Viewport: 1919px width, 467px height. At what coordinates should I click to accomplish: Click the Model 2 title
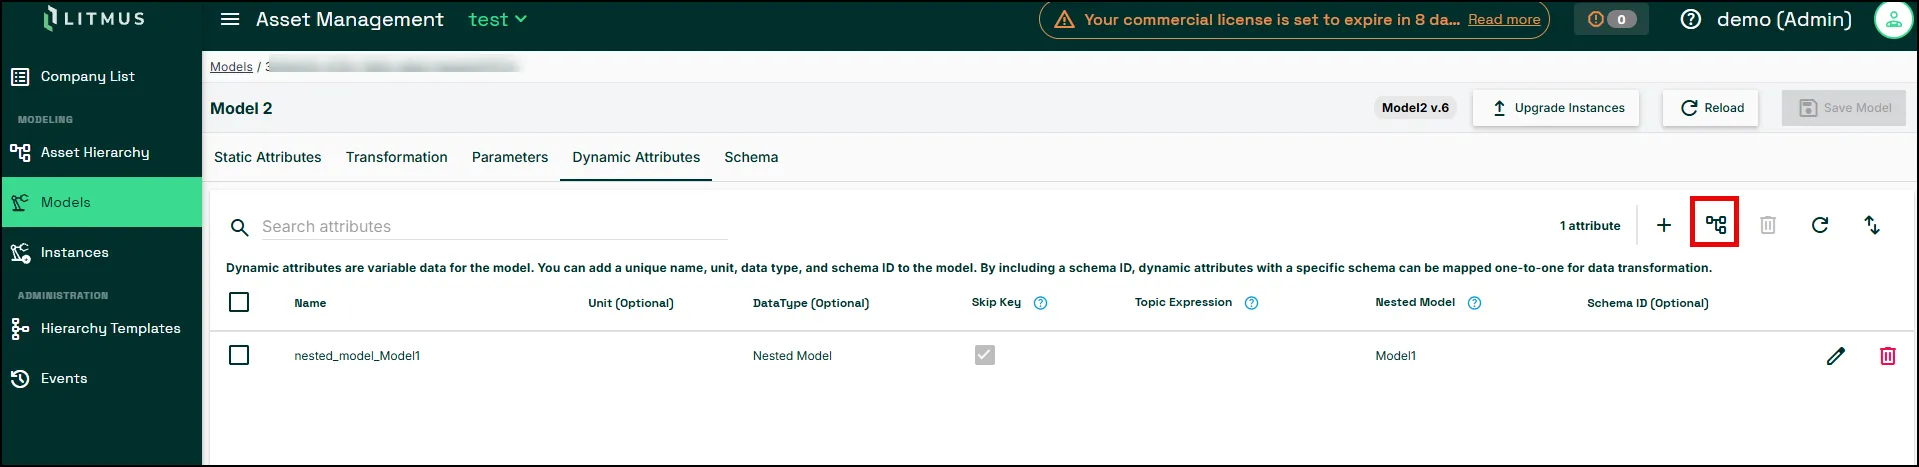[241, 108]
